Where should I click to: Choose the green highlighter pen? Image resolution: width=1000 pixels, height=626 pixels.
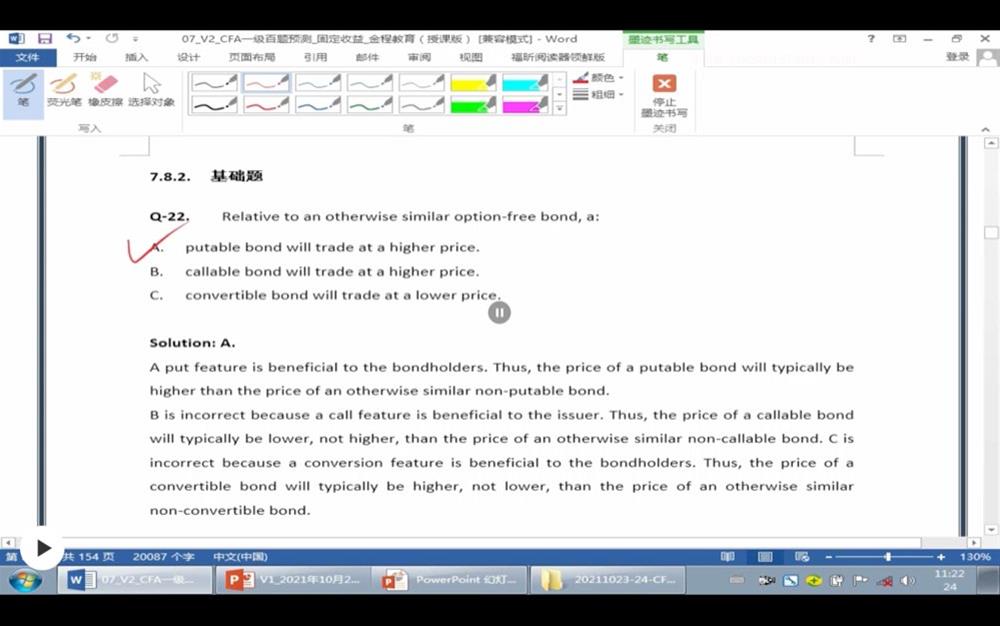click(473, 105)
